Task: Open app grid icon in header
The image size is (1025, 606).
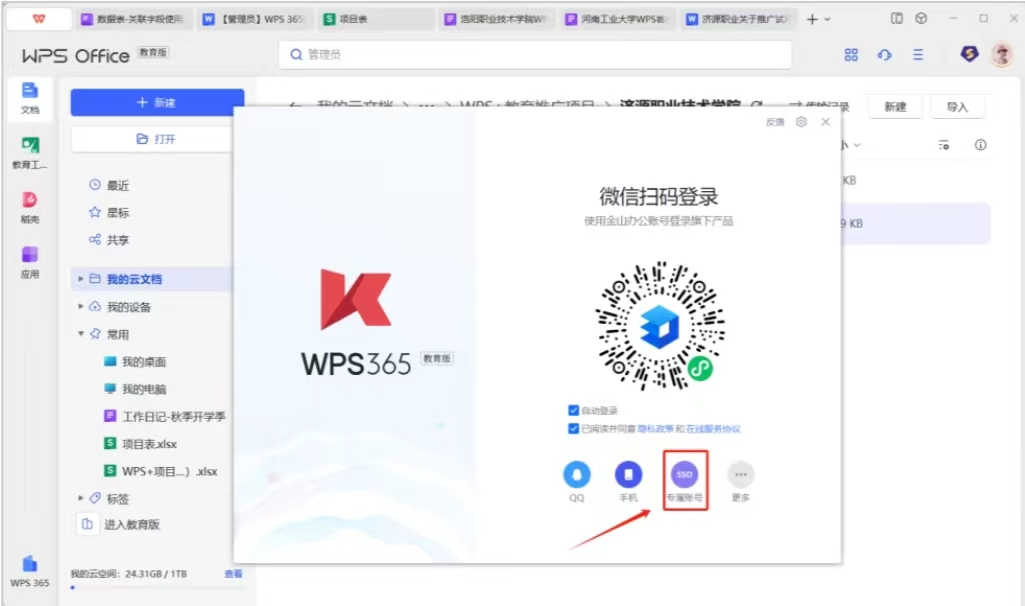Action: coord(851,55)
